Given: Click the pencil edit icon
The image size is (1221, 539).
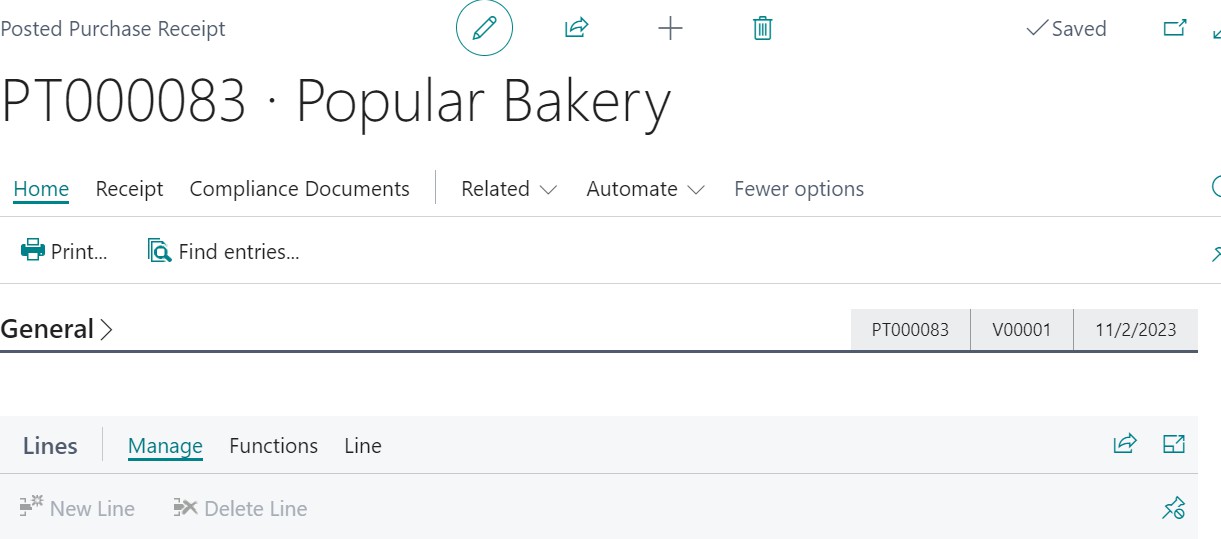Looking at the screenshot, I should (484, 29).
